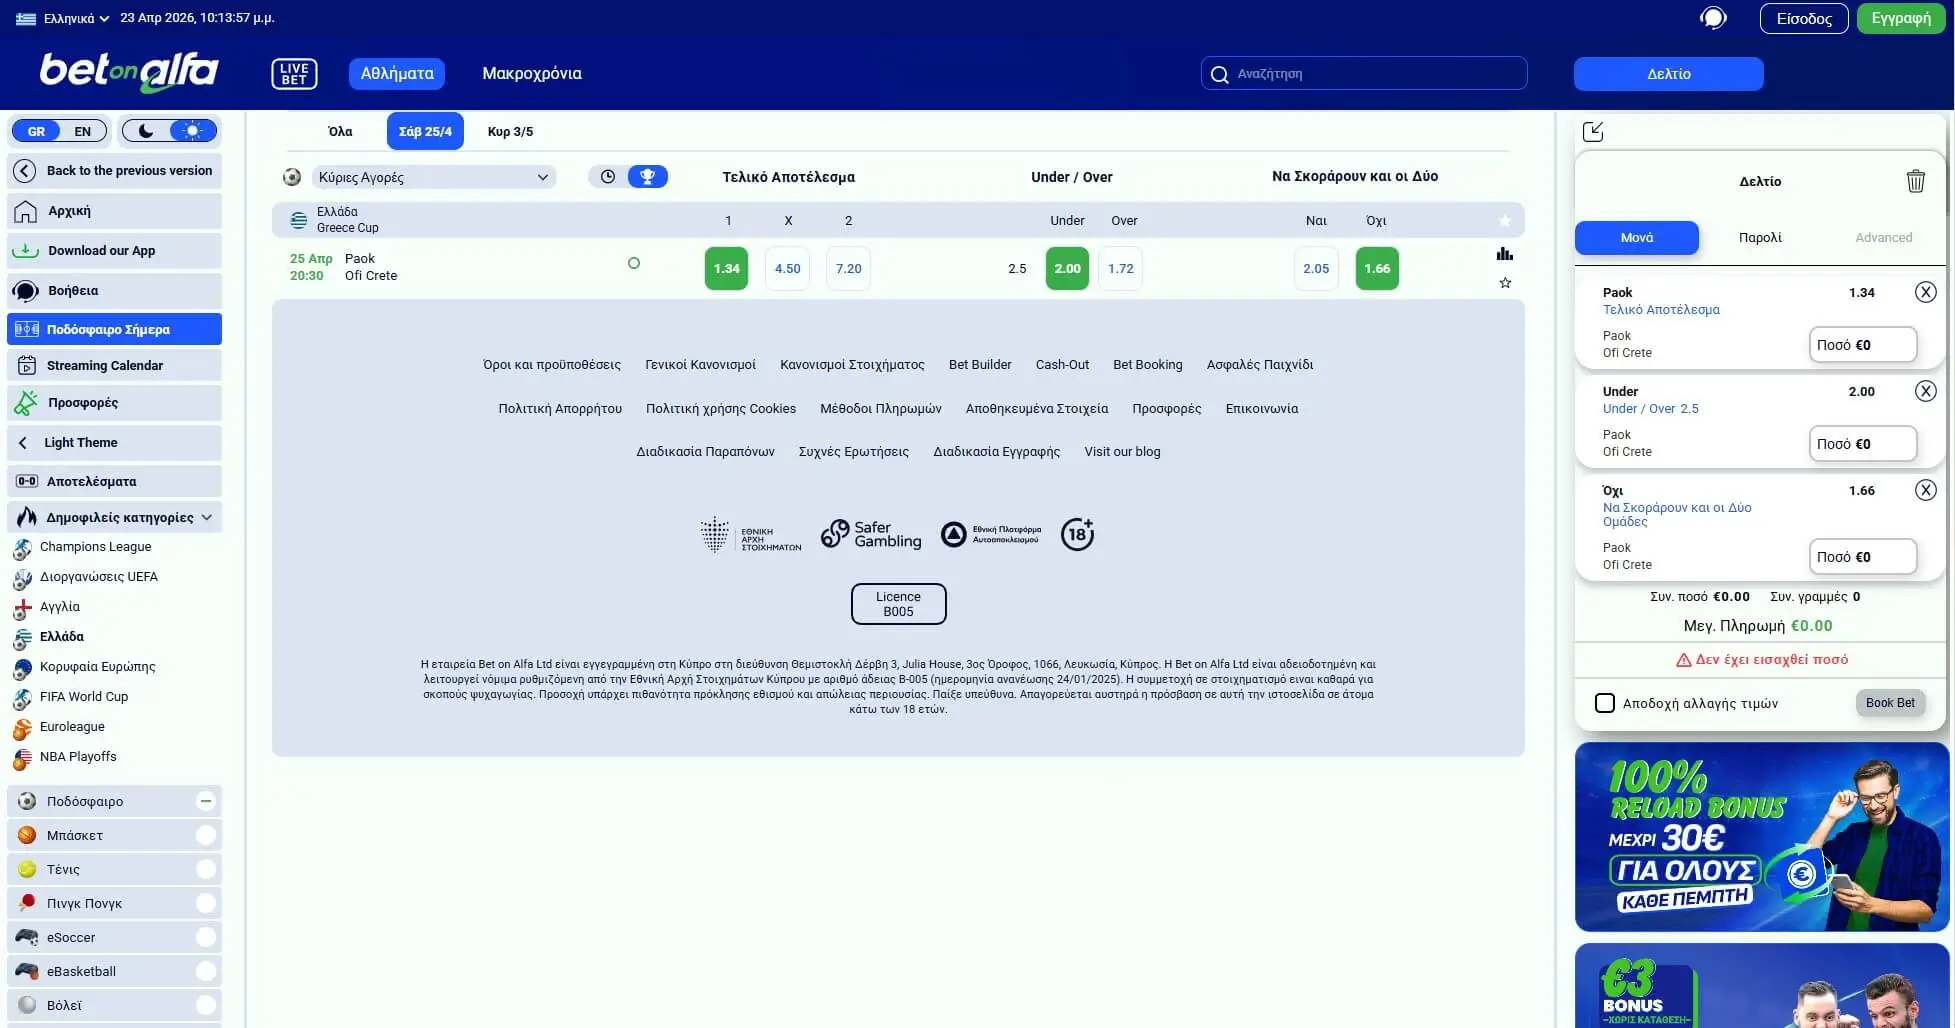Open Βοήθεια help in sidebar
This screenshot has height=1028, width=1955.
tap(114, 291)
